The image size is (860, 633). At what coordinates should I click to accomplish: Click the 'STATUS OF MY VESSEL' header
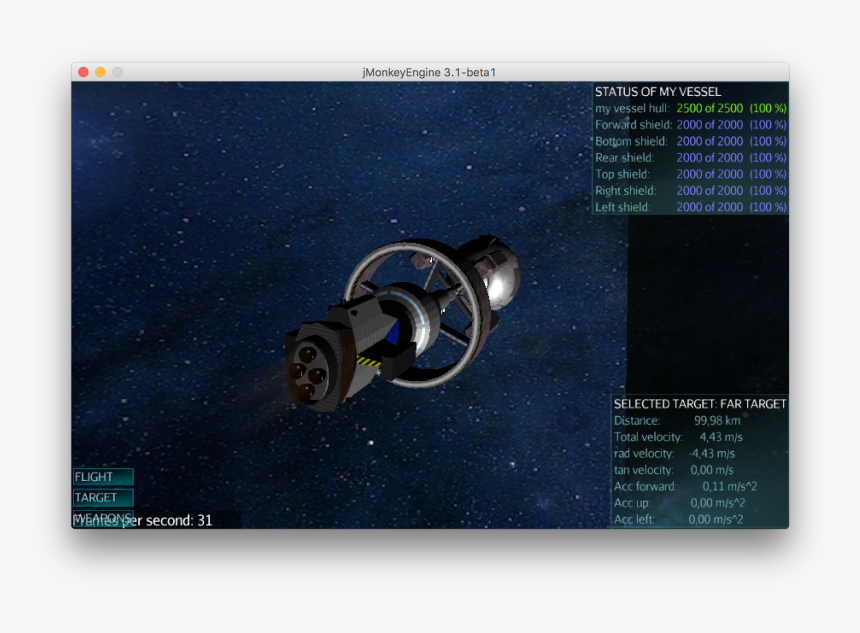658,92
